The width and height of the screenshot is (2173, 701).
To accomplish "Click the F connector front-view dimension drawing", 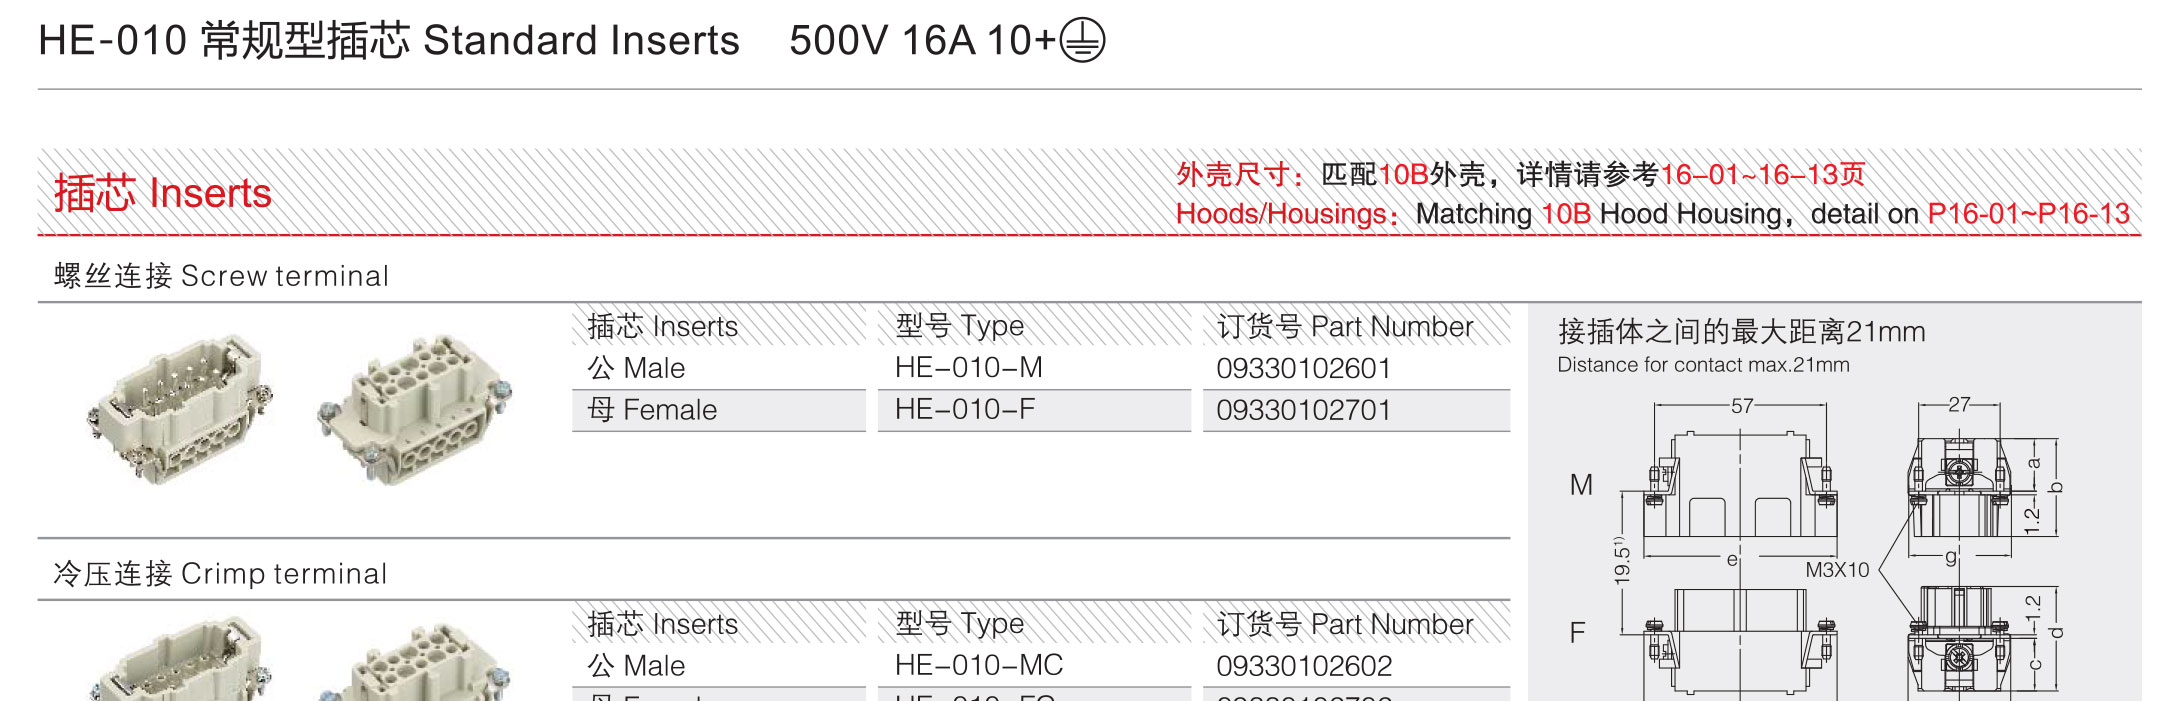I will 1740,641.
